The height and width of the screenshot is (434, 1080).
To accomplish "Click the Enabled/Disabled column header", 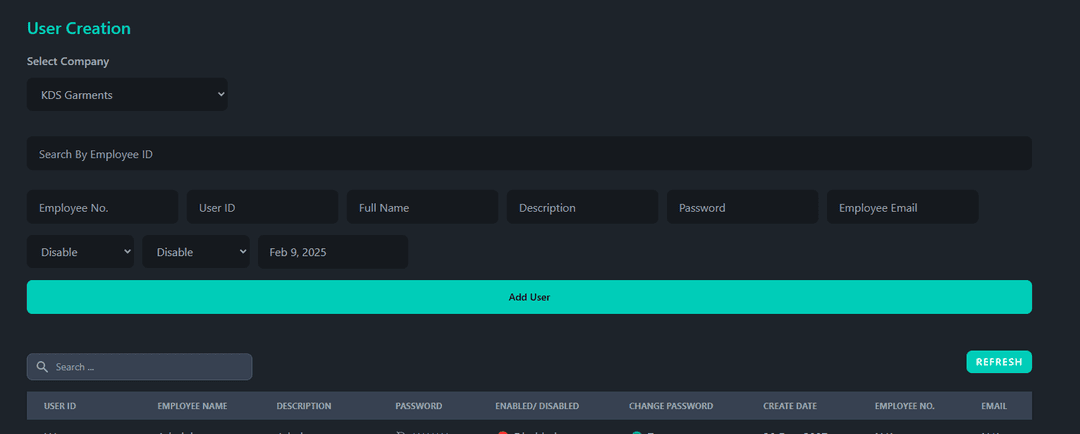I will coord(537,406).
